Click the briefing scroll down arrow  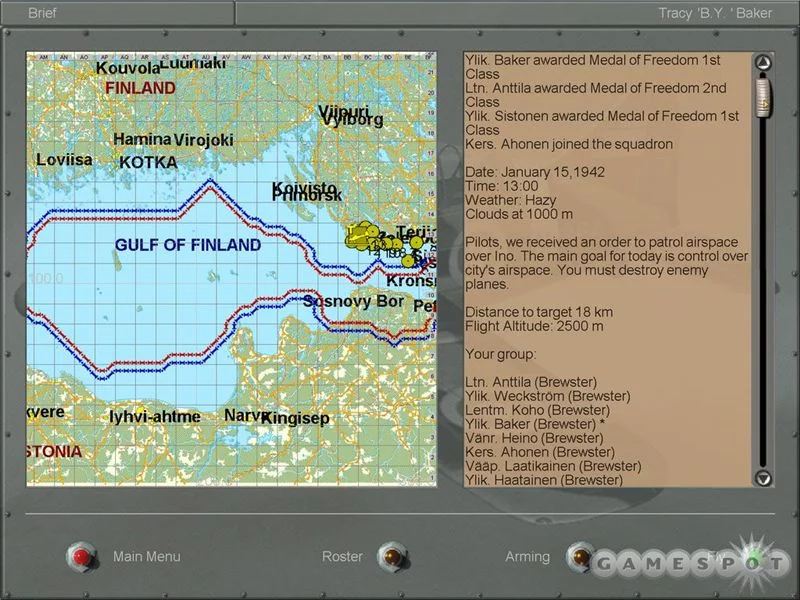[x=763, y=478]
